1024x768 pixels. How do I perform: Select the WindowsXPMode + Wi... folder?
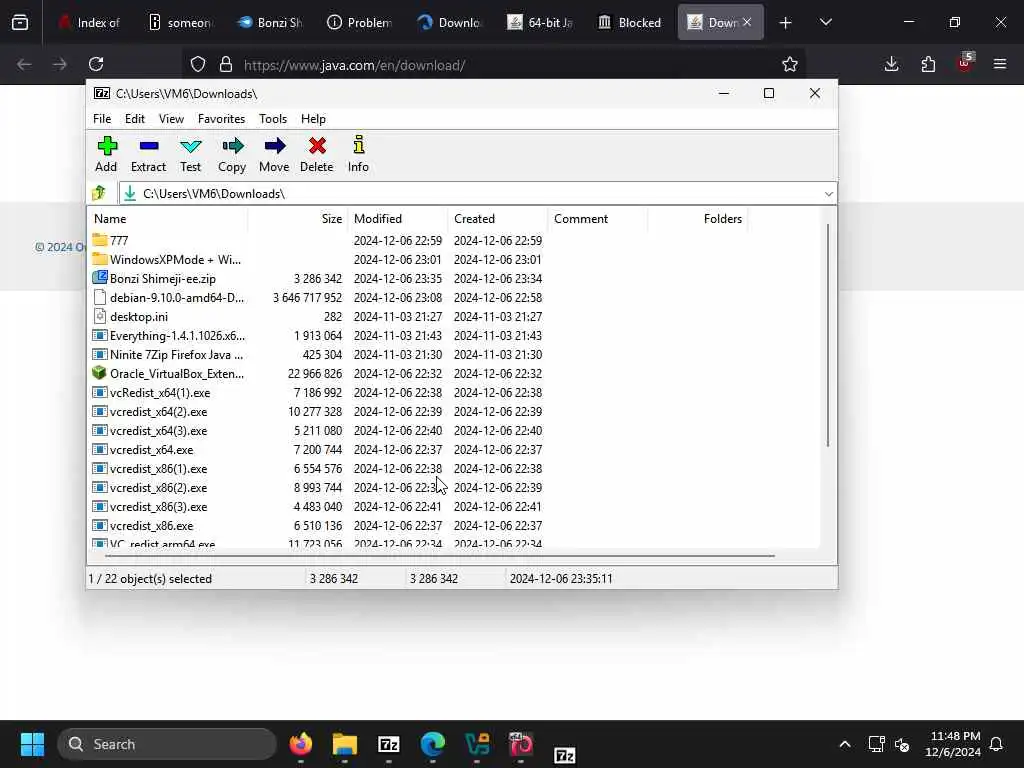click(x=175, y=259)
